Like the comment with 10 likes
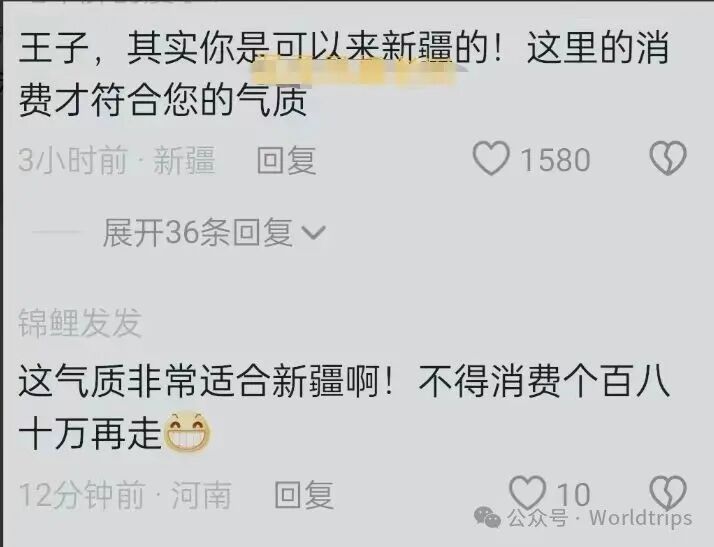The height and width of the screenshot is (547, 714). pos(527,493)
